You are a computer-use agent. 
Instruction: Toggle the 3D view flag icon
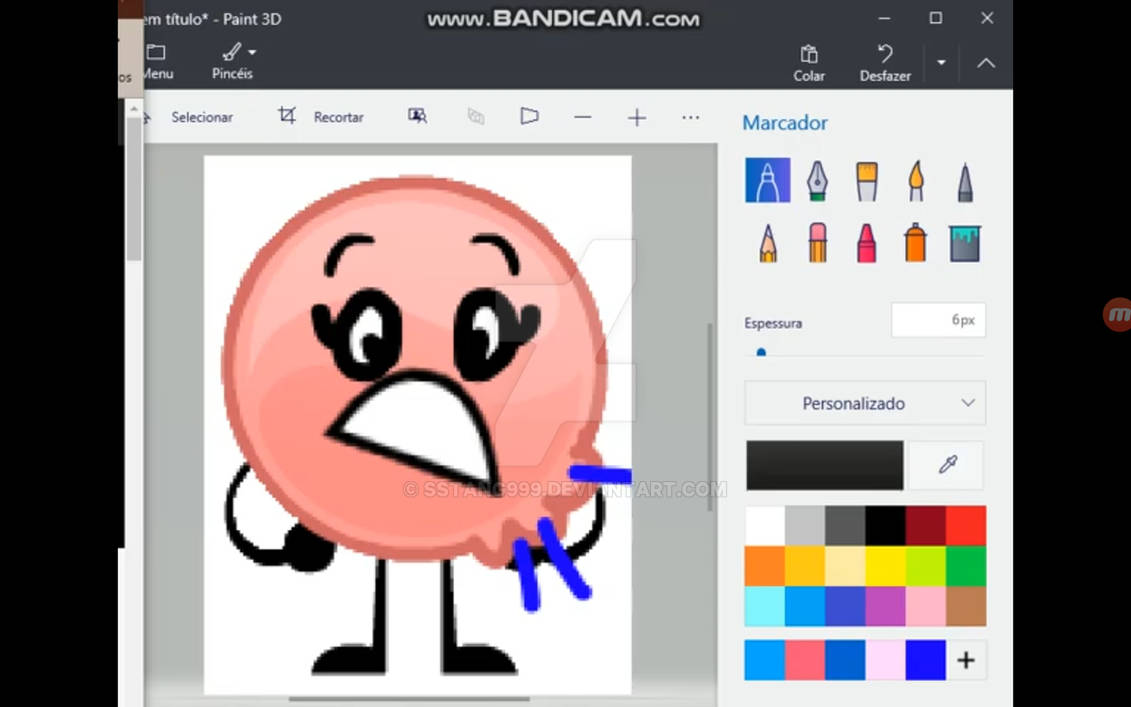tap(529, 116)
